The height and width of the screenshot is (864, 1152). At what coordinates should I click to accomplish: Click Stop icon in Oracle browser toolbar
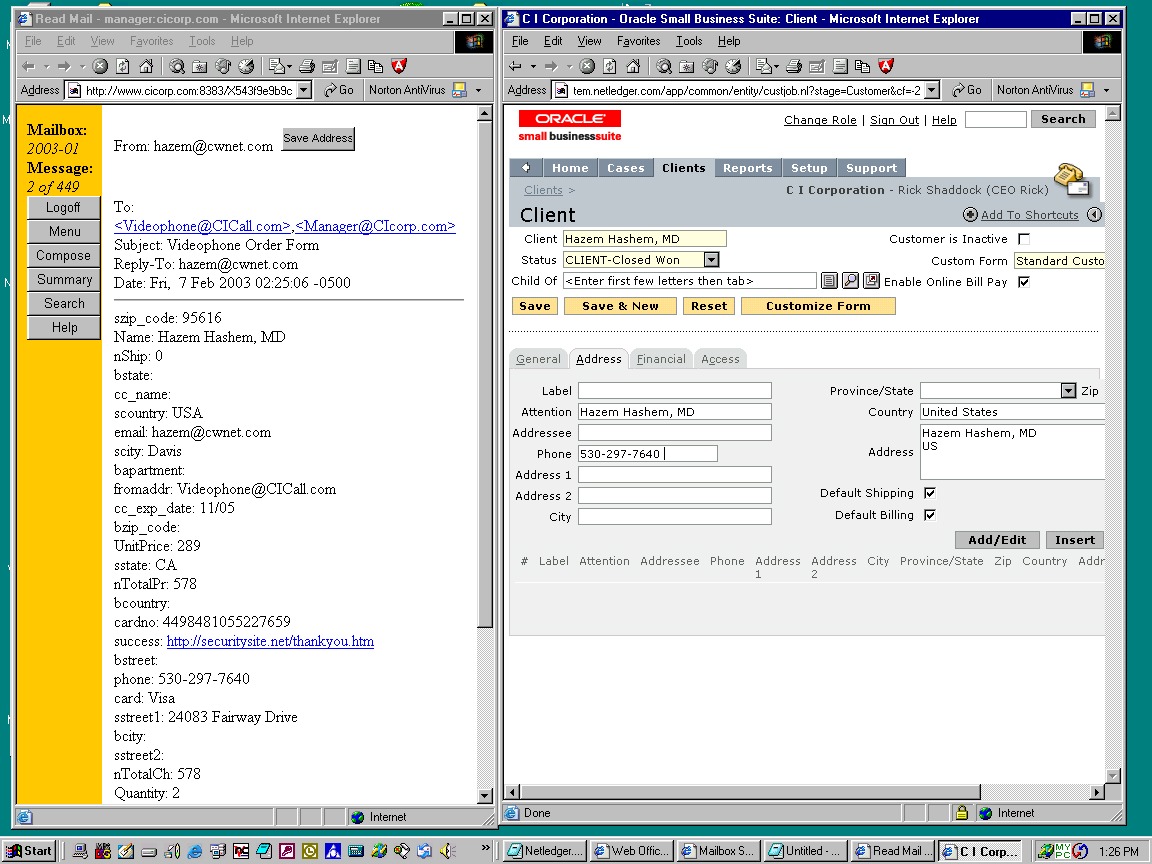point(587,66)
